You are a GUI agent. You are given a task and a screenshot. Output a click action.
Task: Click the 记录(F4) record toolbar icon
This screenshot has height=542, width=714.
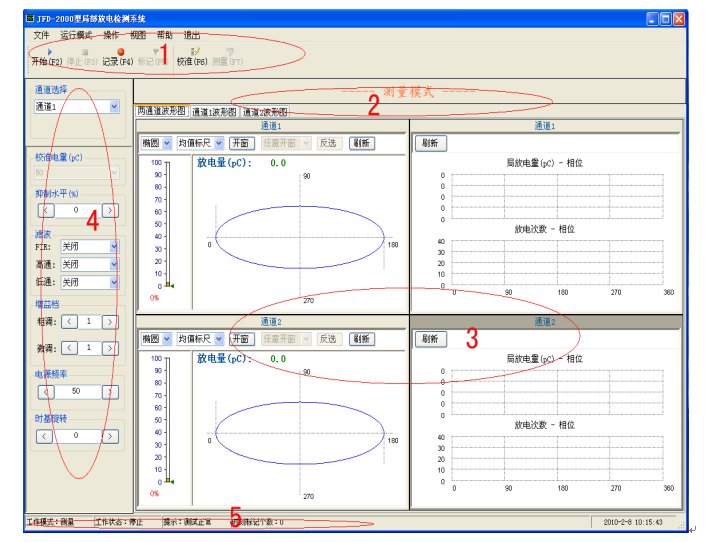[118, 57]
